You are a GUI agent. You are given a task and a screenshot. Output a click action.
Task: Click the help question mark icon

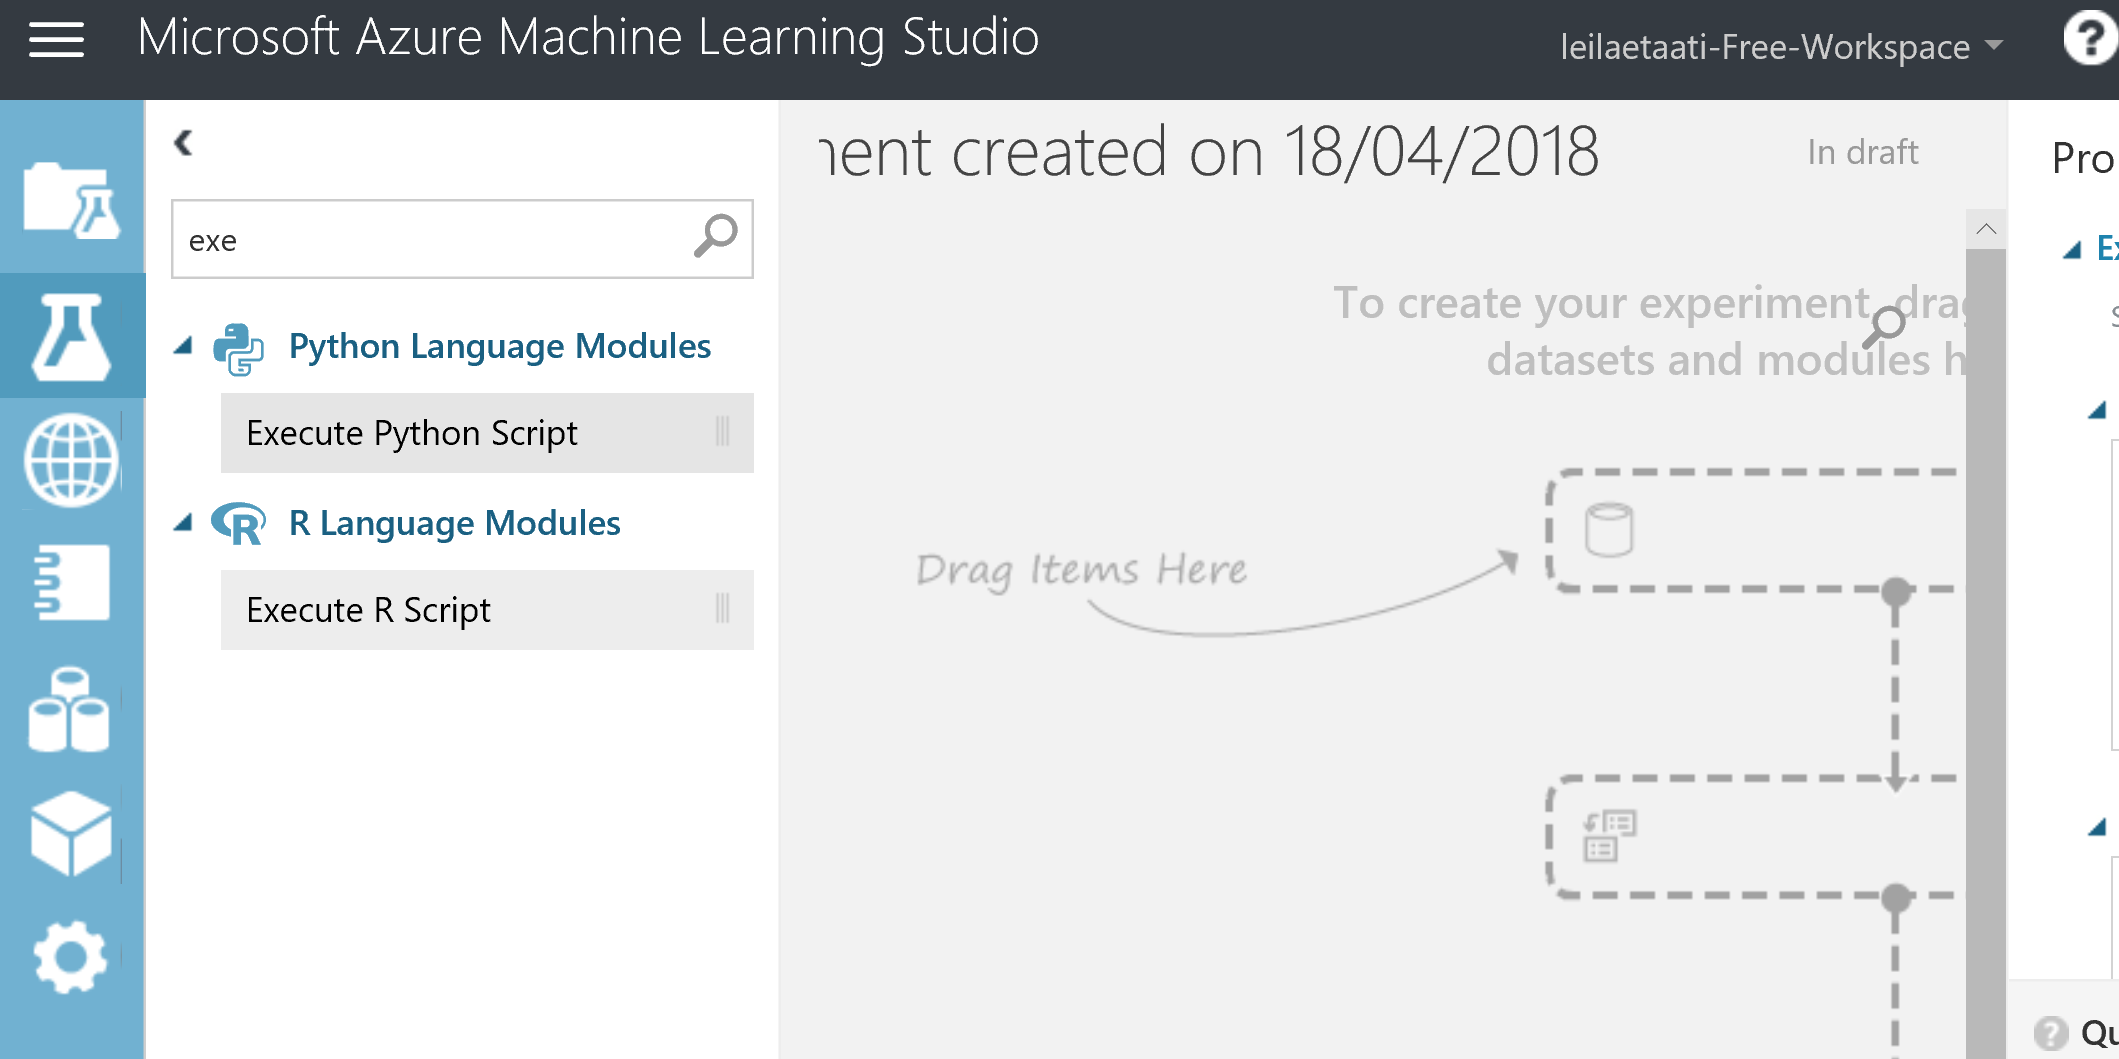pyautogui.click(x=2090, y=40)
